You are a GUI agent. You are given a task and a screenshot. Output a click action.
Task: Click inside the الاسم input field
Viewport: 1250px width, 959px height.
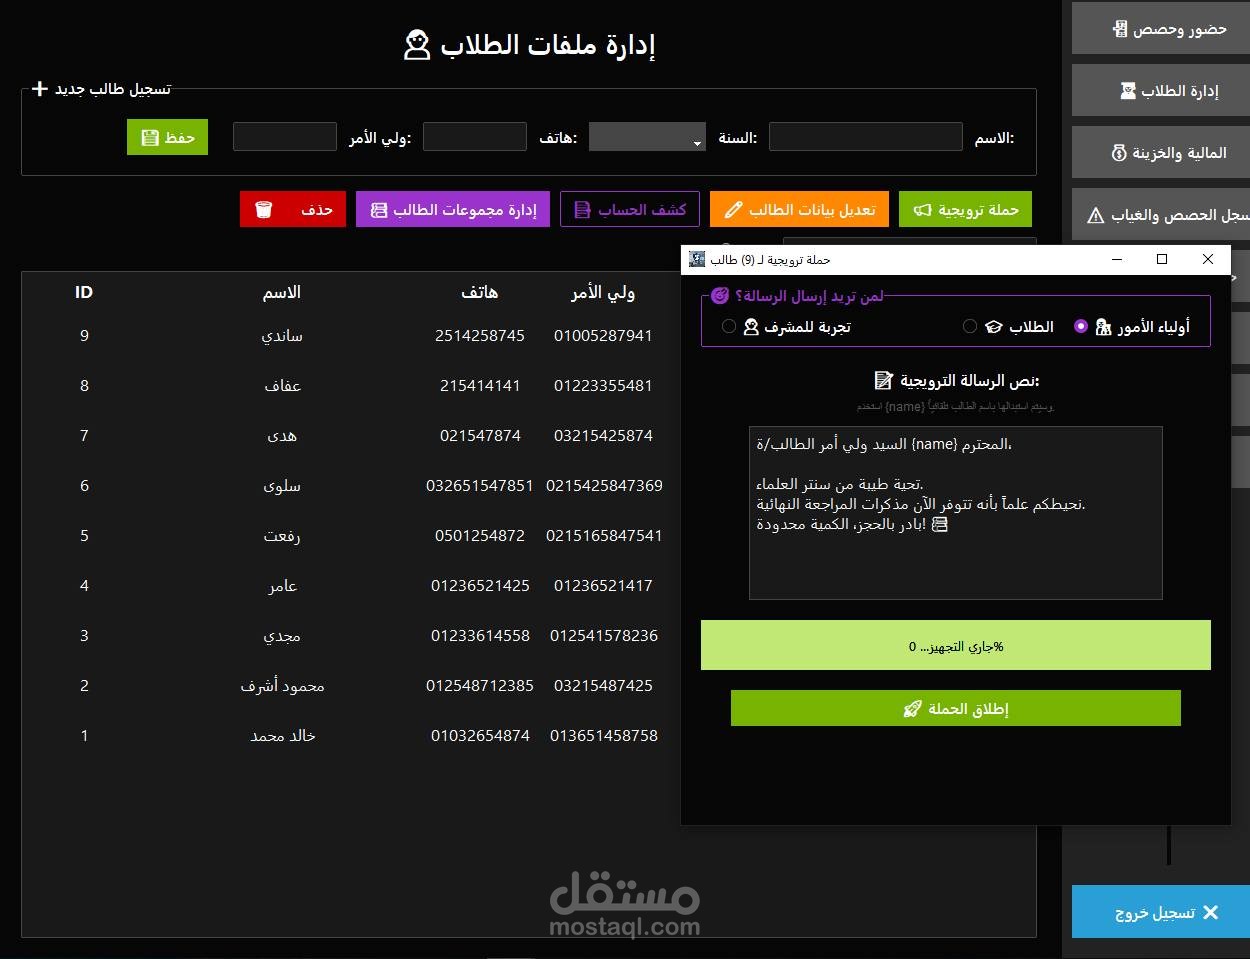865,137
